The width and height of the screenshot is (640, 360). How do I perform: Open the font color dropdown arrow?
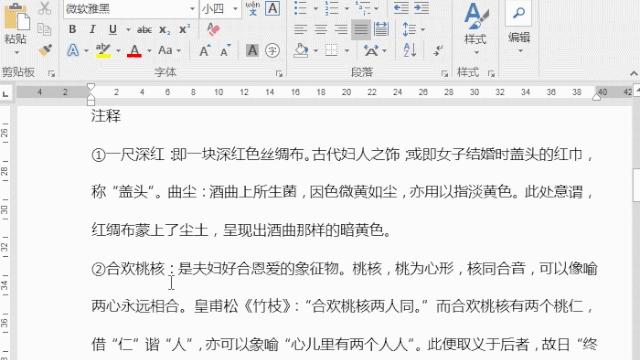pos(149,51)
